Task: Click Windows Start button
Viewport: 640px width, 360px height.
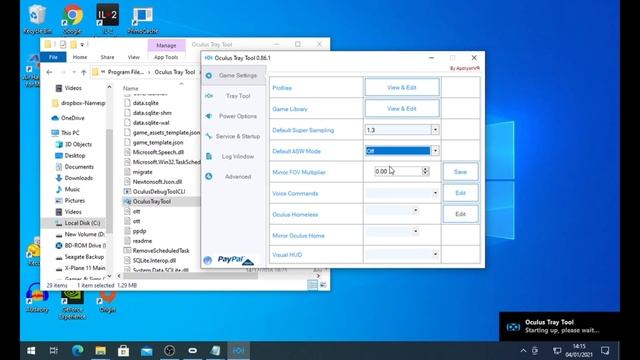Action: point(31,351)
